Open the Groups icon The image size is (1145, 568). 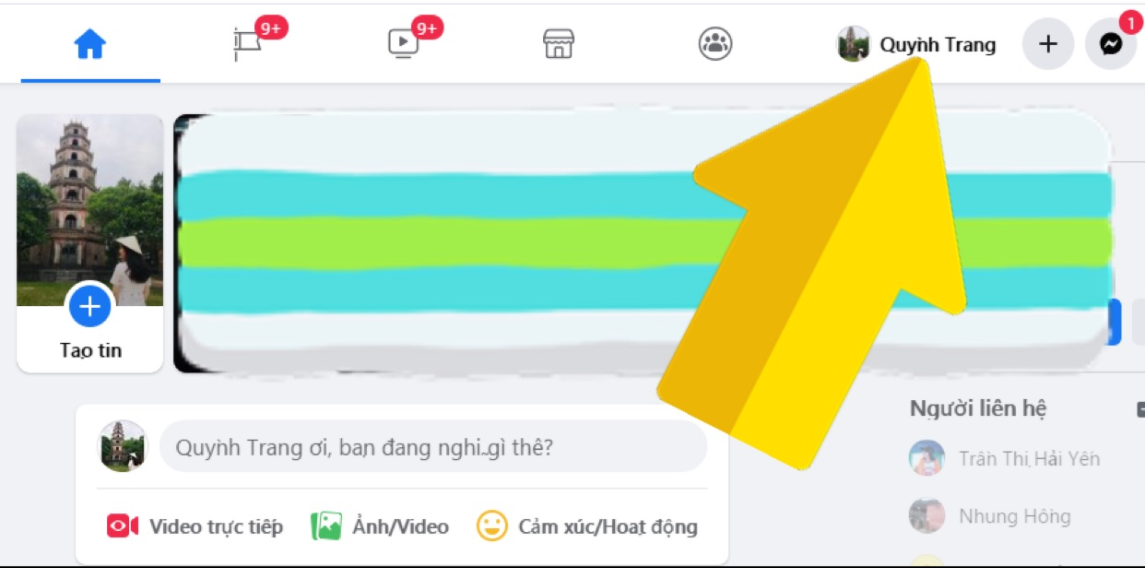tap(715, 45)
